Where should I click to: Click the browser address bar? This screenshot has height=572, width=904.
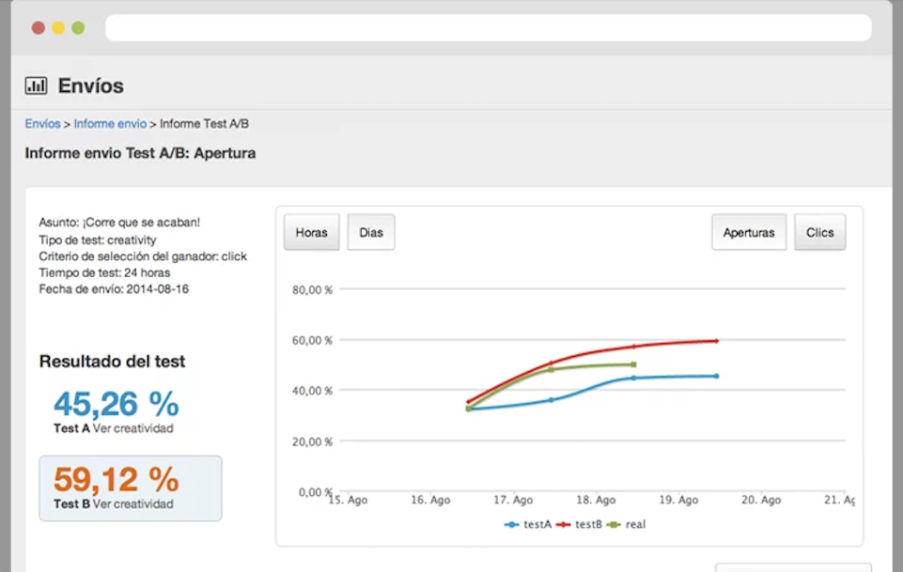coord(488,28)
